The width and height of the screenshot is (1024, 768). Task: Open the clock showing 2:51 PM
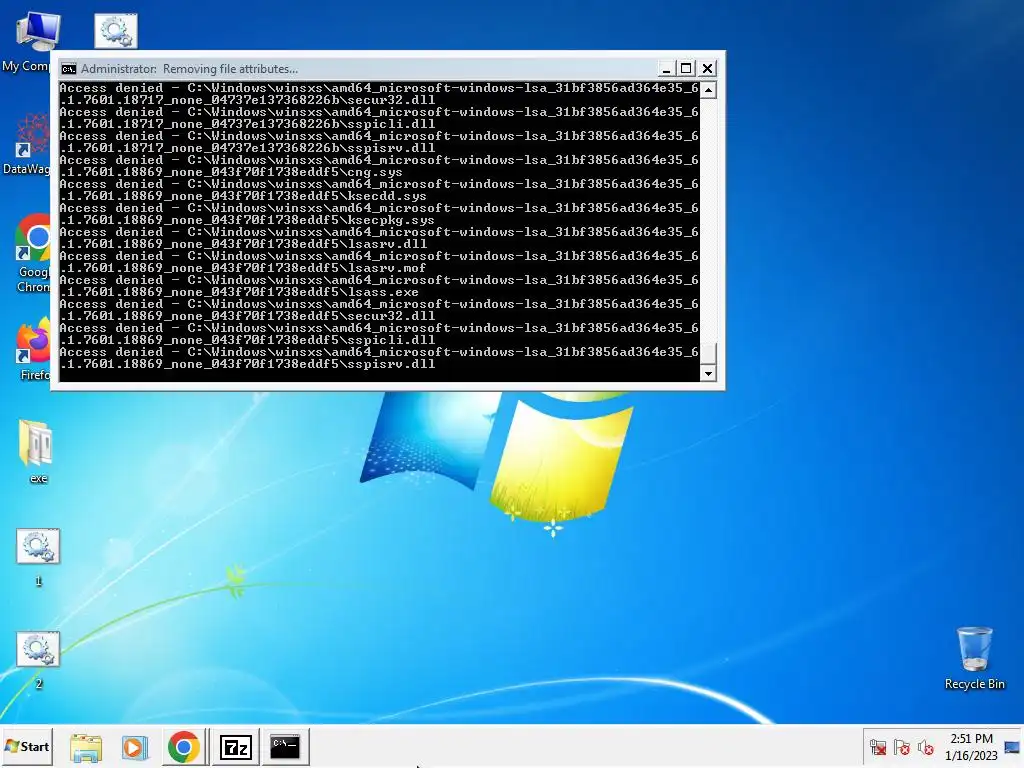971,747
